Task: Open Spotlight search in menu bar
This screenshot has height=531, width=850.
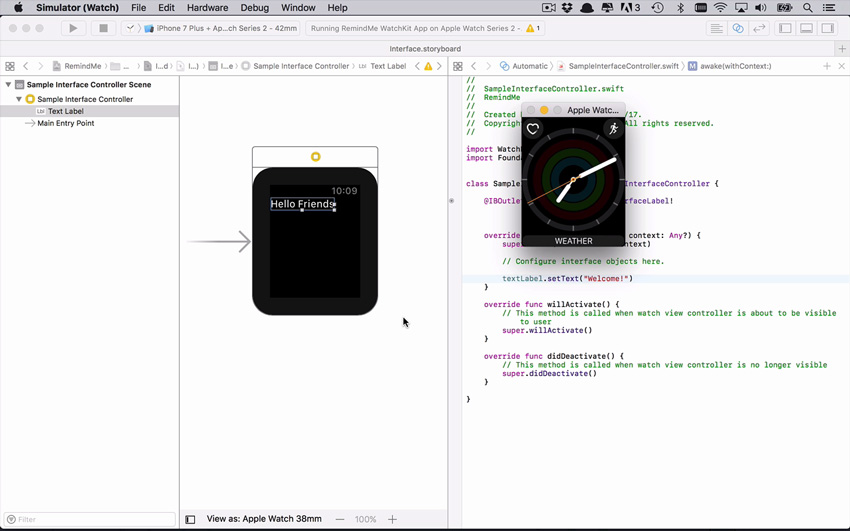Action: click(x=808, y=8)
